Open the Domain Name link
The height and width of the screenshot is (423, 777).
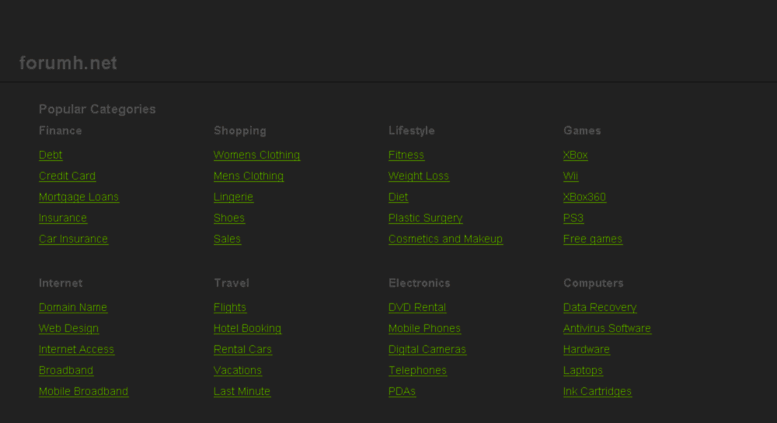pos(73,307)
